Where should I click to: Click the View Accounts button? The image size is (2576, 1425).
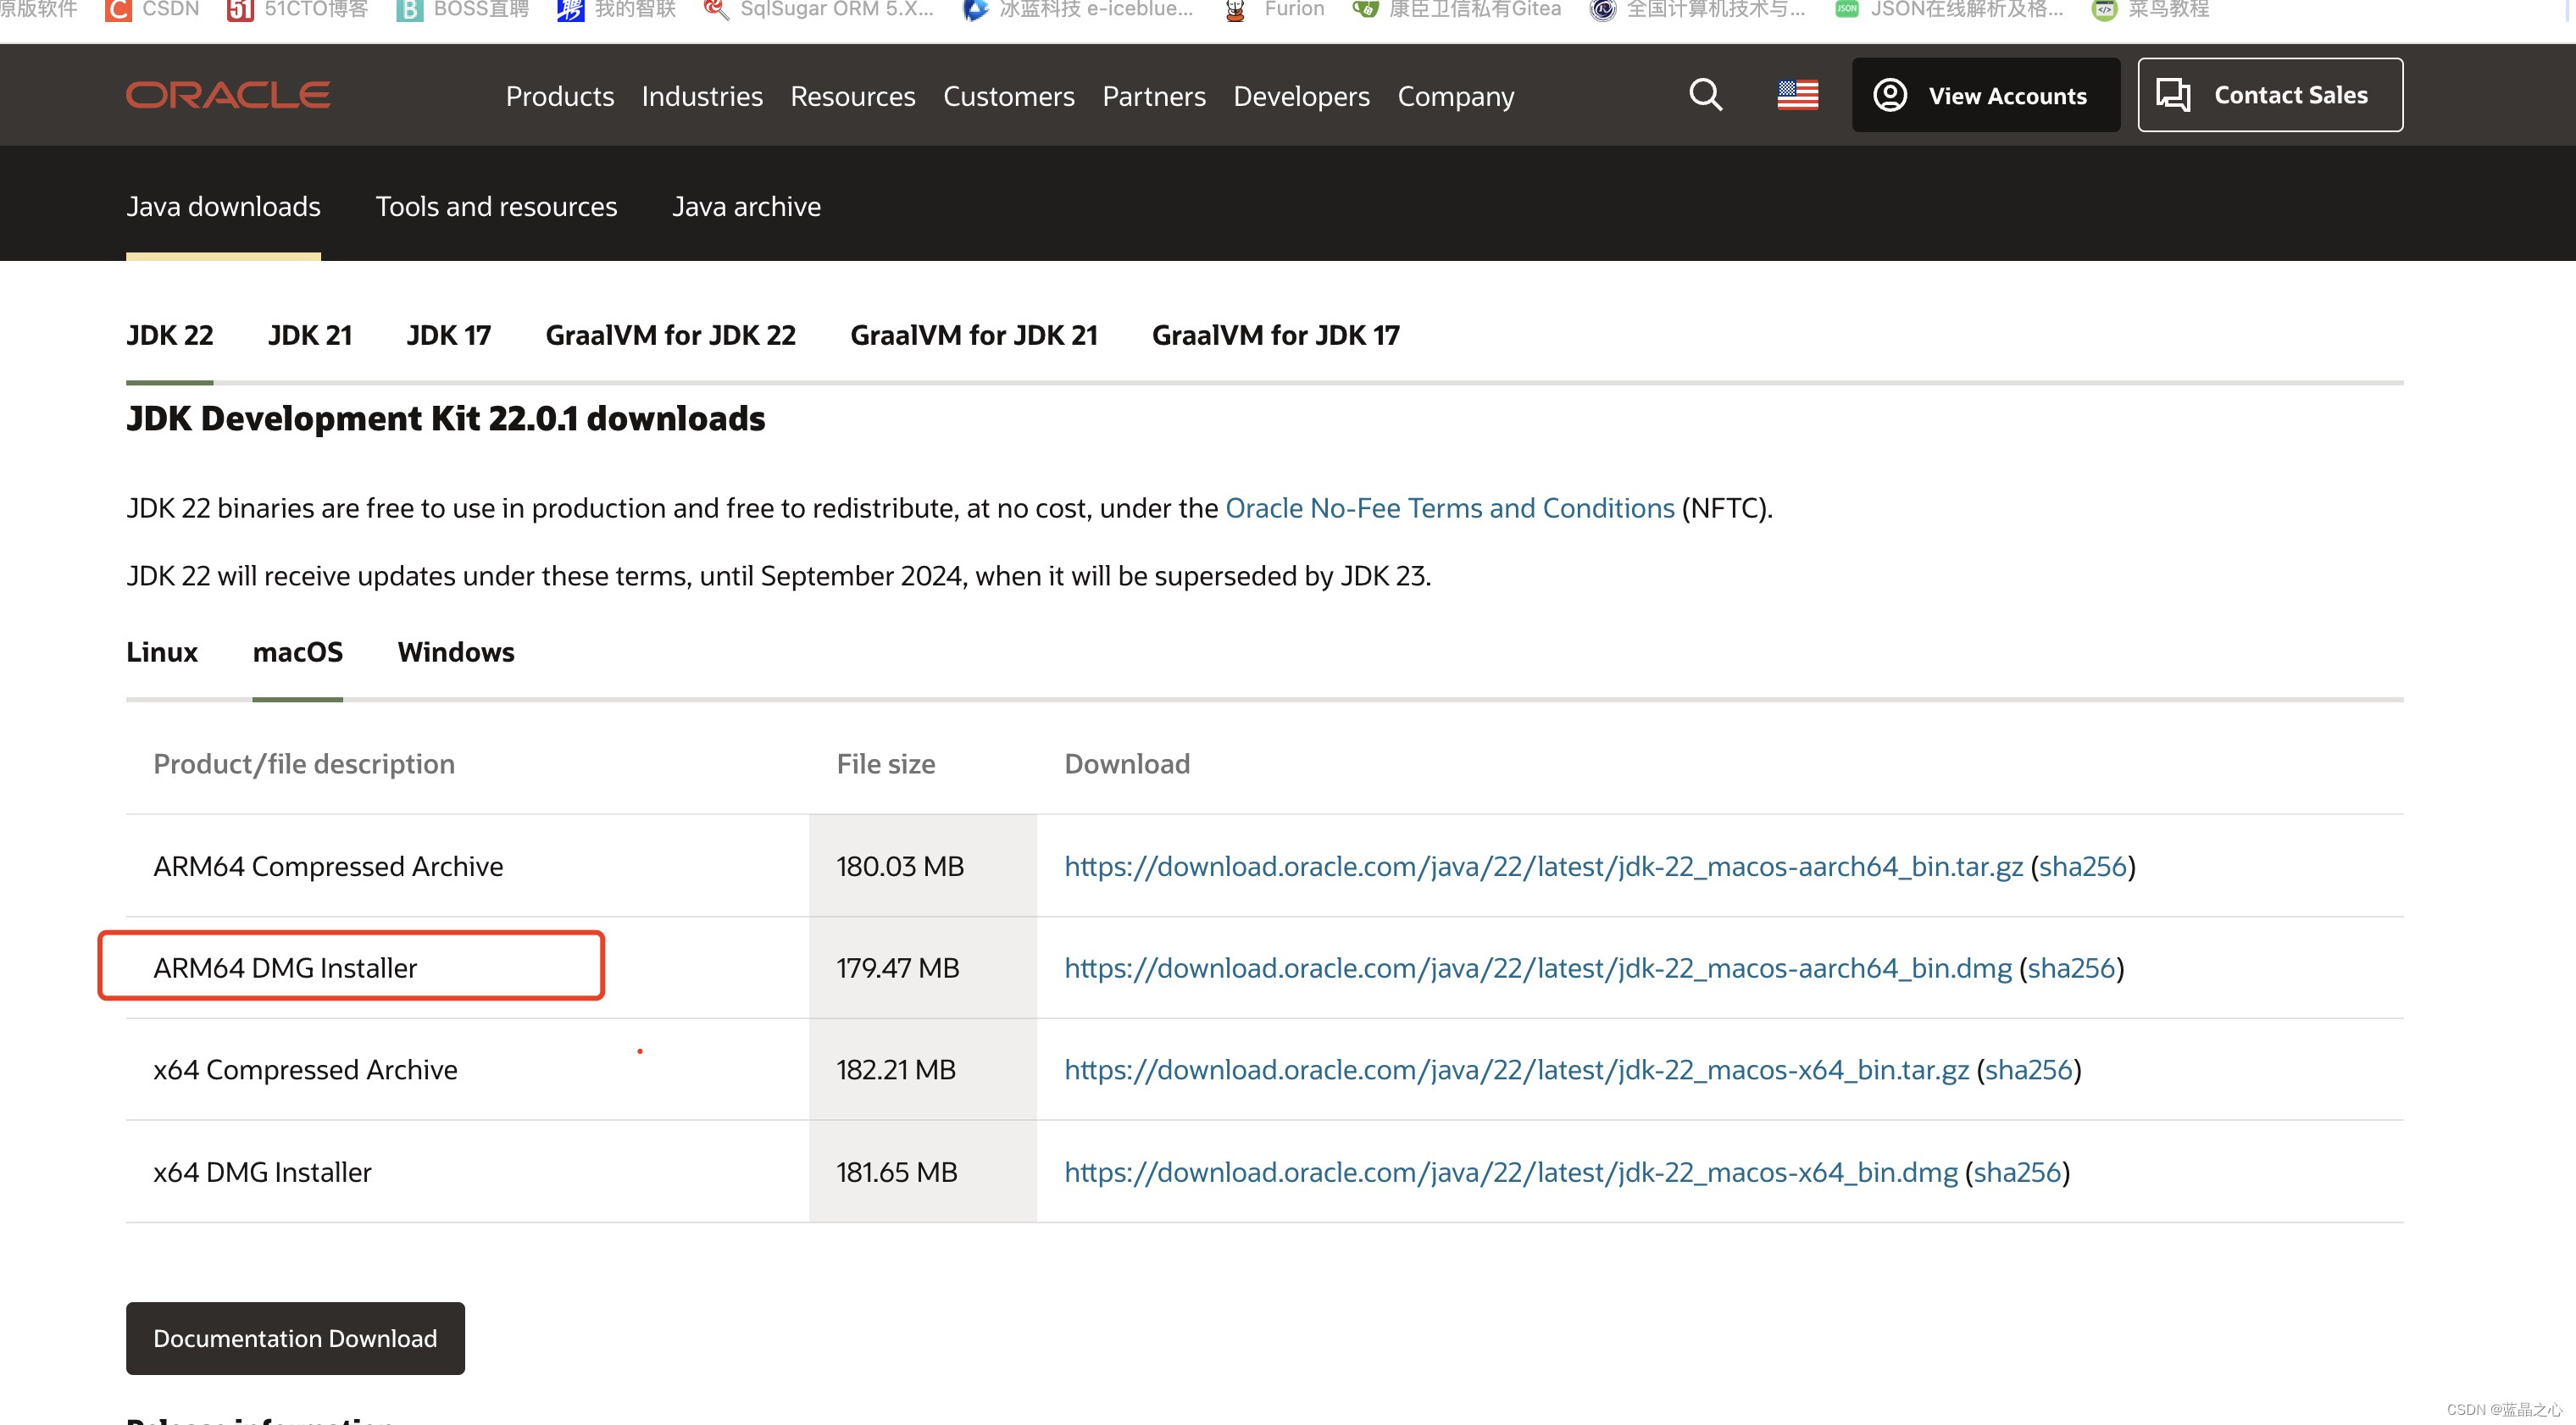pyautogui.click(x=1985, y=95)
